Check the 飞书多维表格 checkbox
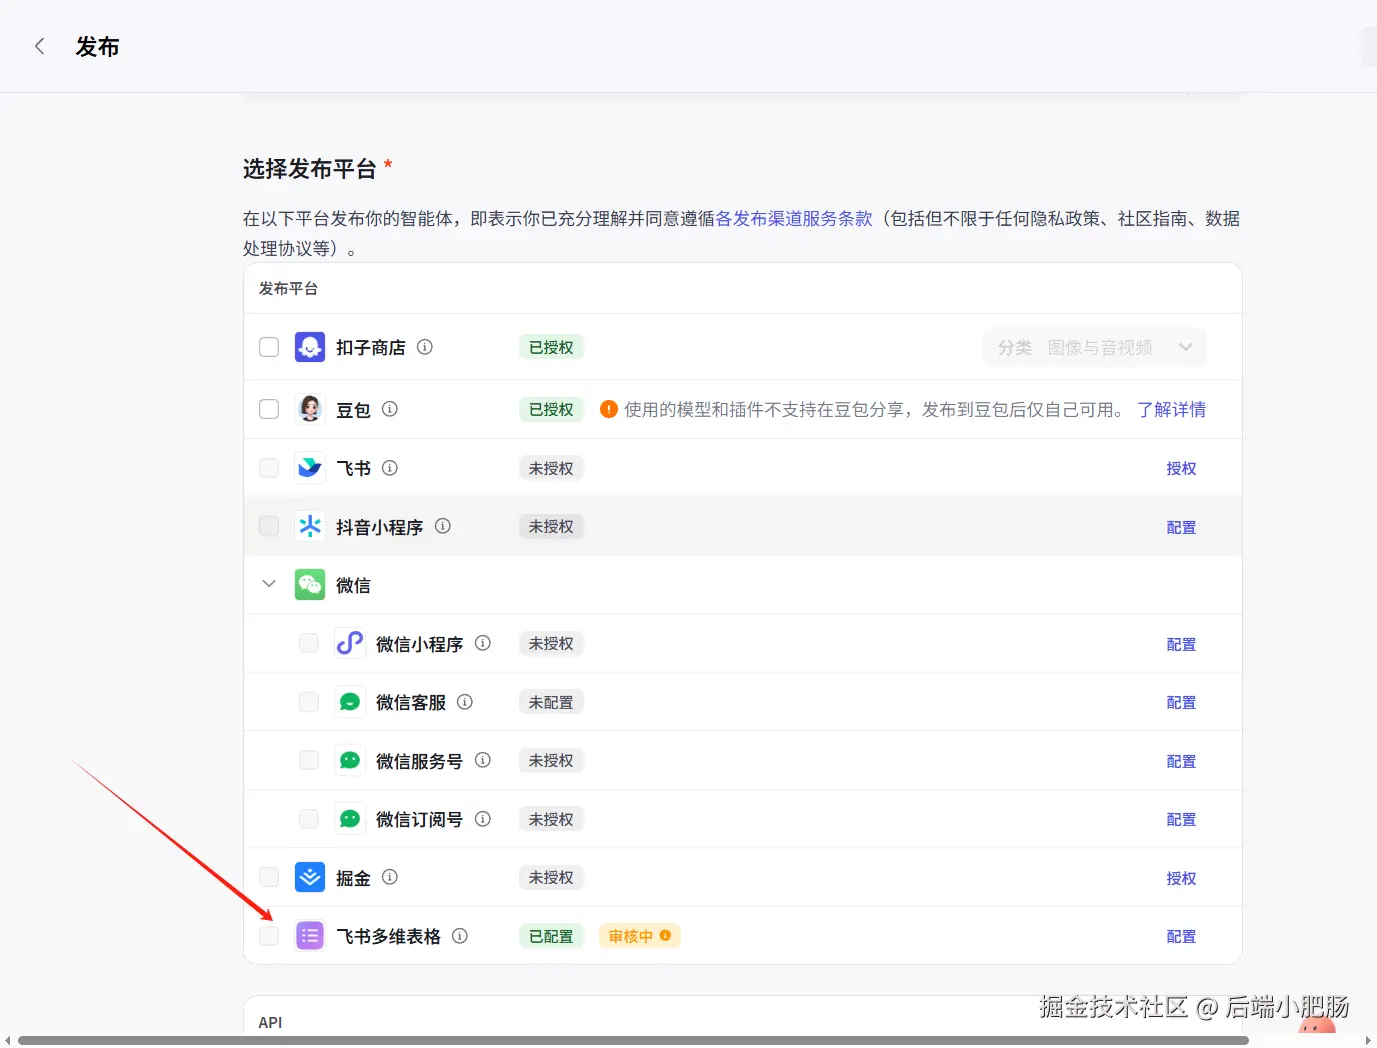 [269, 936]
